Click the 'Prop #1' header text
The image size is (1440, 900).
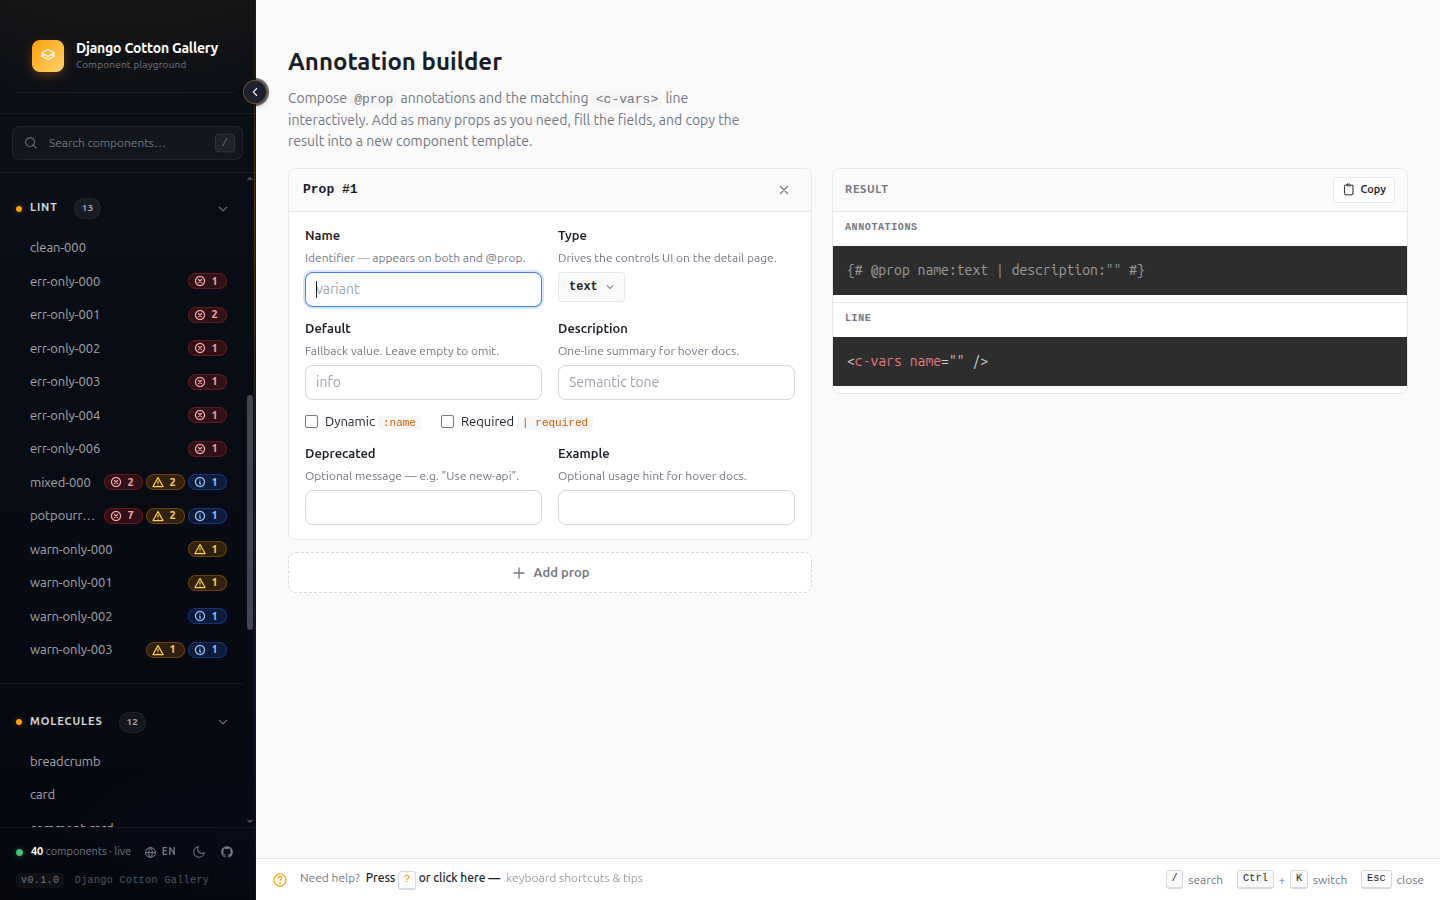point(330,189)
